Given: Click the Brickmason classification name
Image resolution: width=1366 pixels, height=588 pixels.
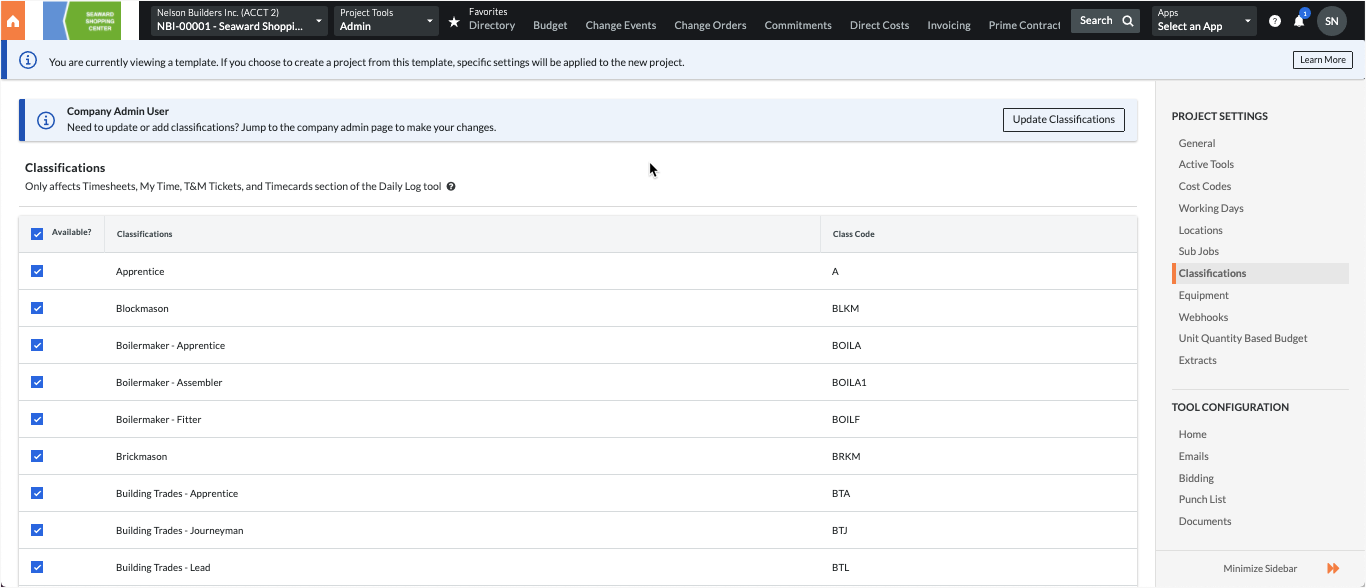Looking at the screenshot, I should (141, 457).
